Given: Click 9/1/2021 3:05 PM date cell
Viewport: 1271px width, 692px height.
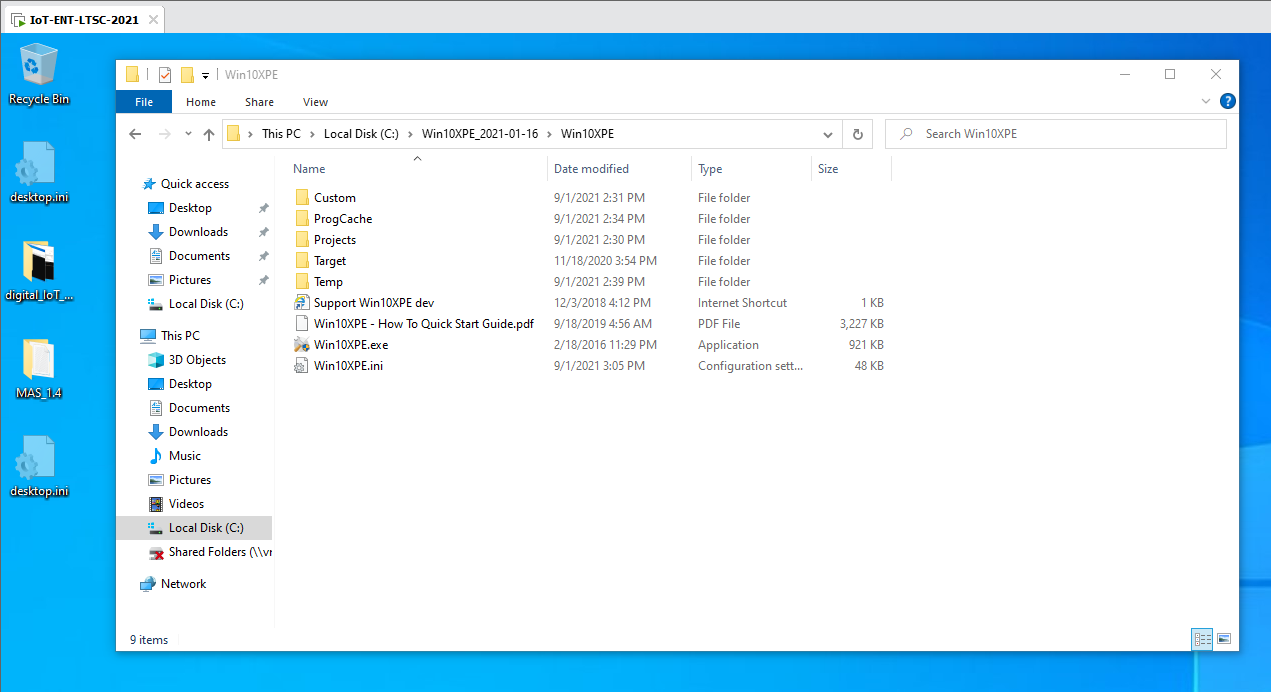Looking at the screenshot, I should pos(599,366).
